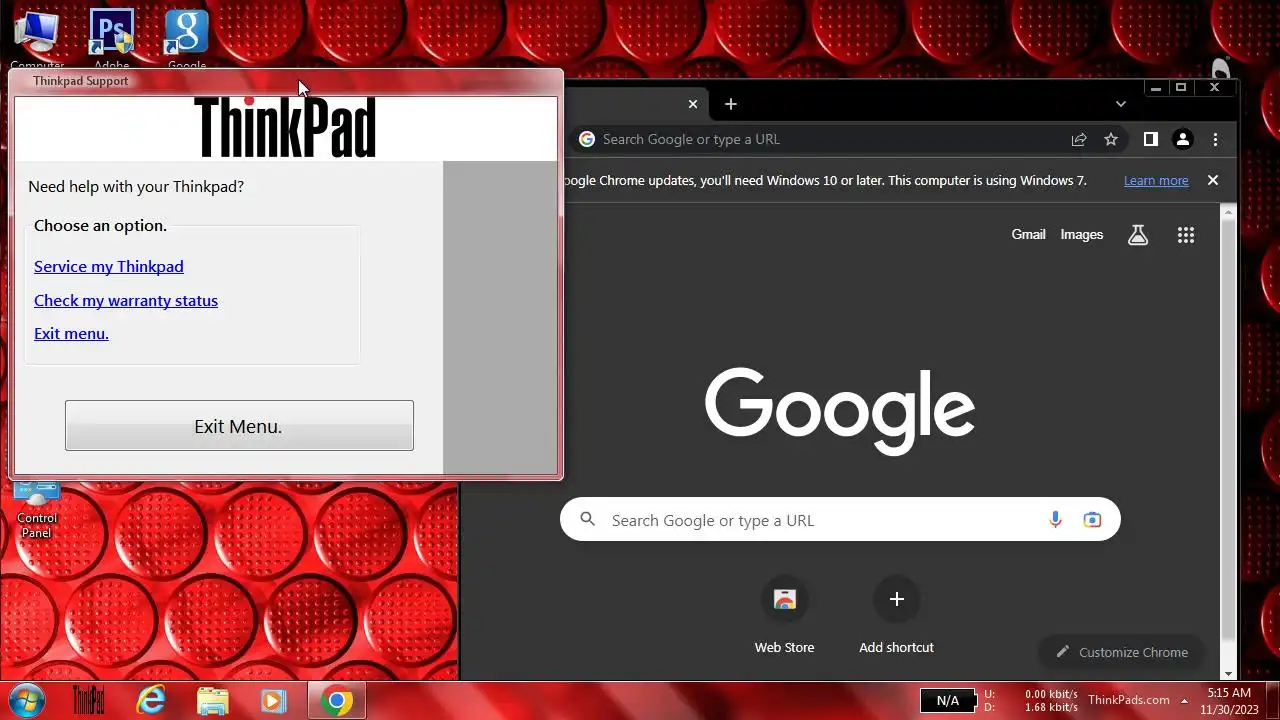This screenshot has height=720, width=1280.
Task: Open the Web Store shortcut
Action: click(784, 615)
